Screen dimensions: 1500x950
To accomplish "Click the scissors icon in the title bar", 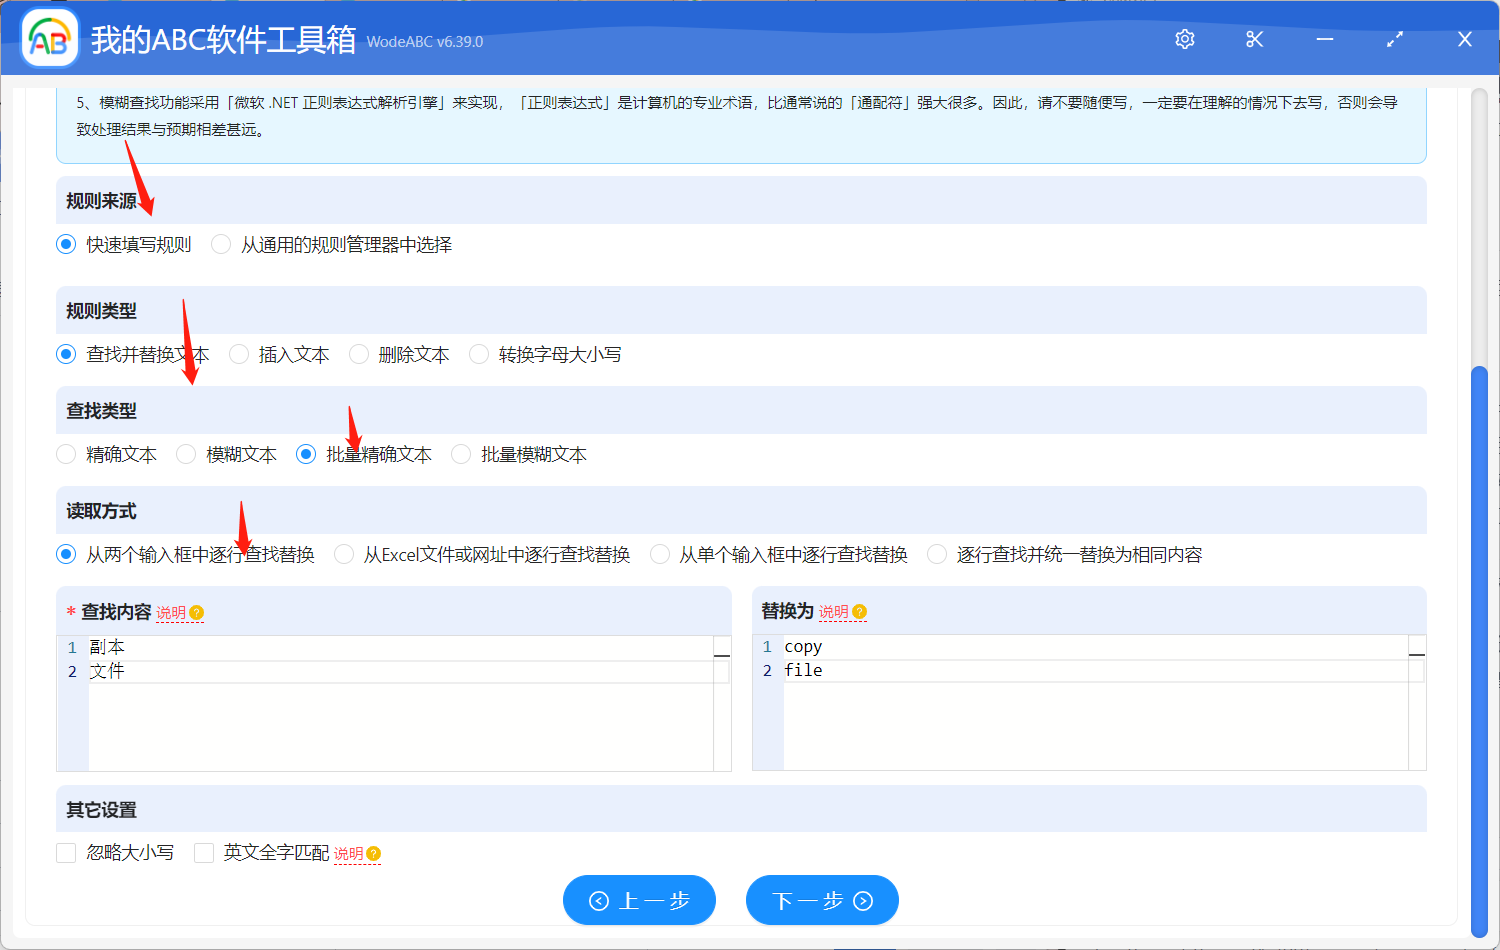I will point(1254,39).
